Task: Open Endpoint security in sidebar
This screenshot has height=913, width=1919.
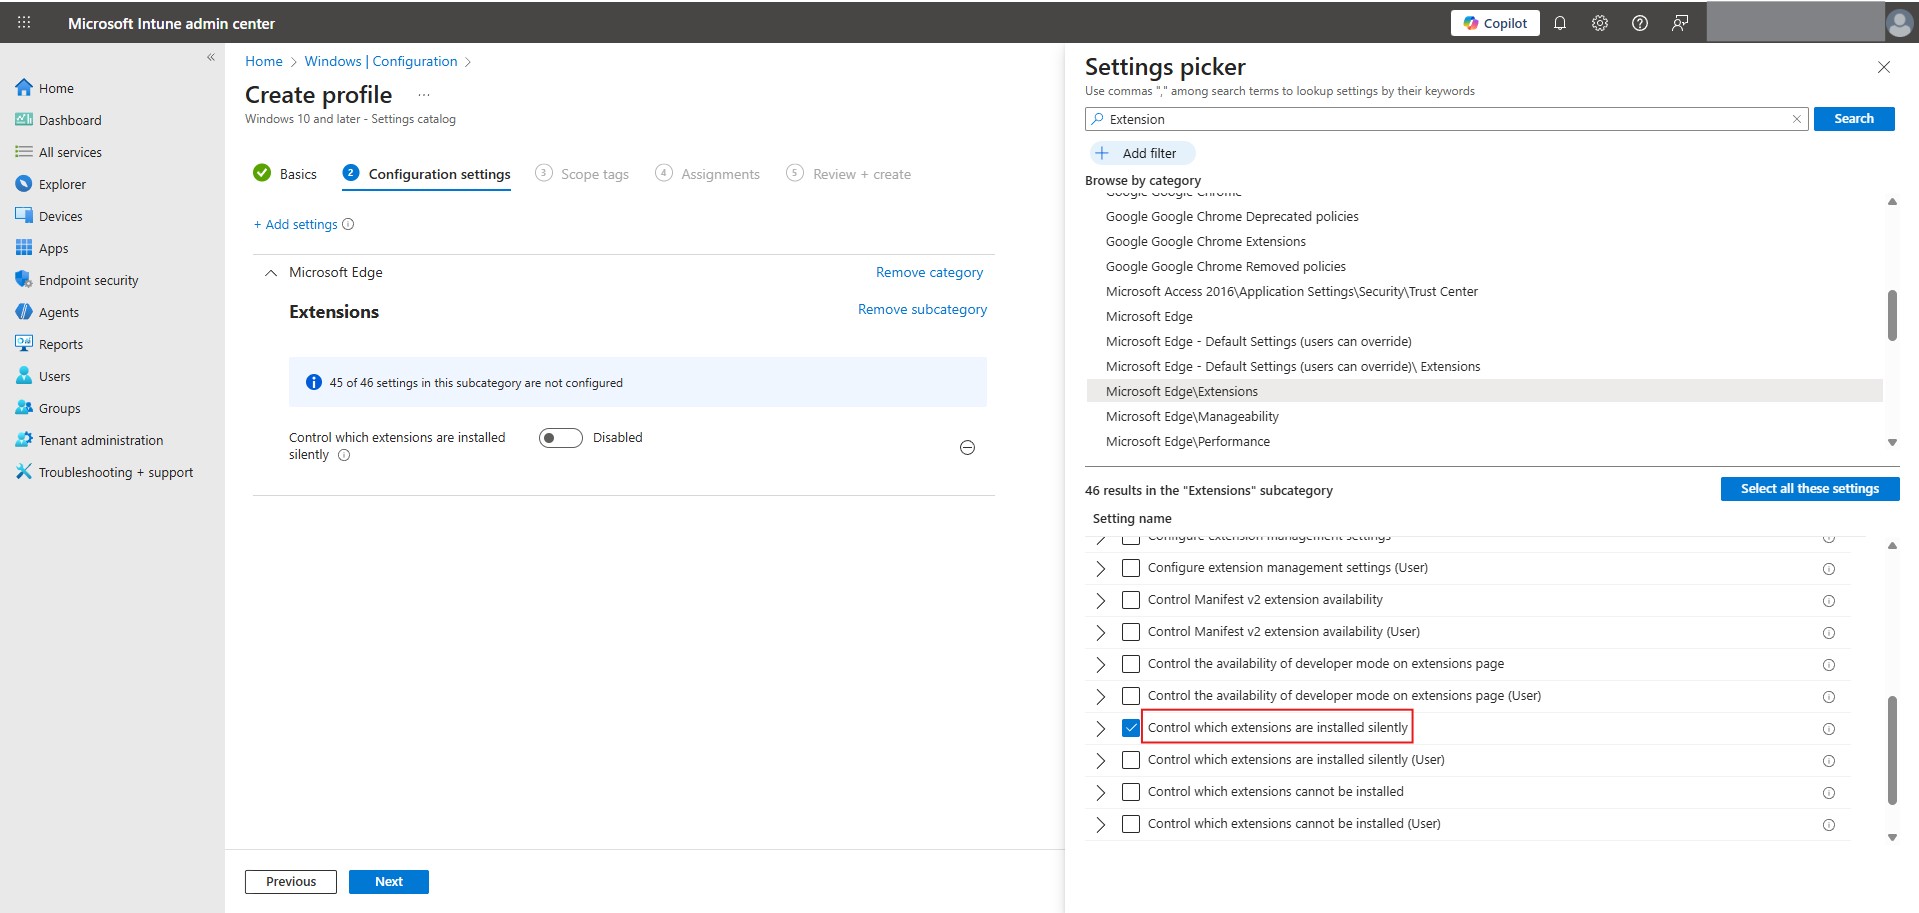Action: click(x=88, y=280)
